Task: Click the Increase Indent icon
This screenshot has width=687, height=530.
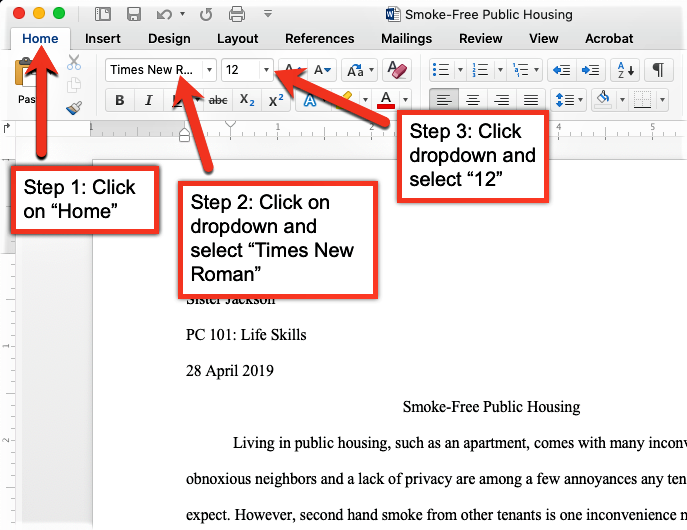Action: pos(591,70)
